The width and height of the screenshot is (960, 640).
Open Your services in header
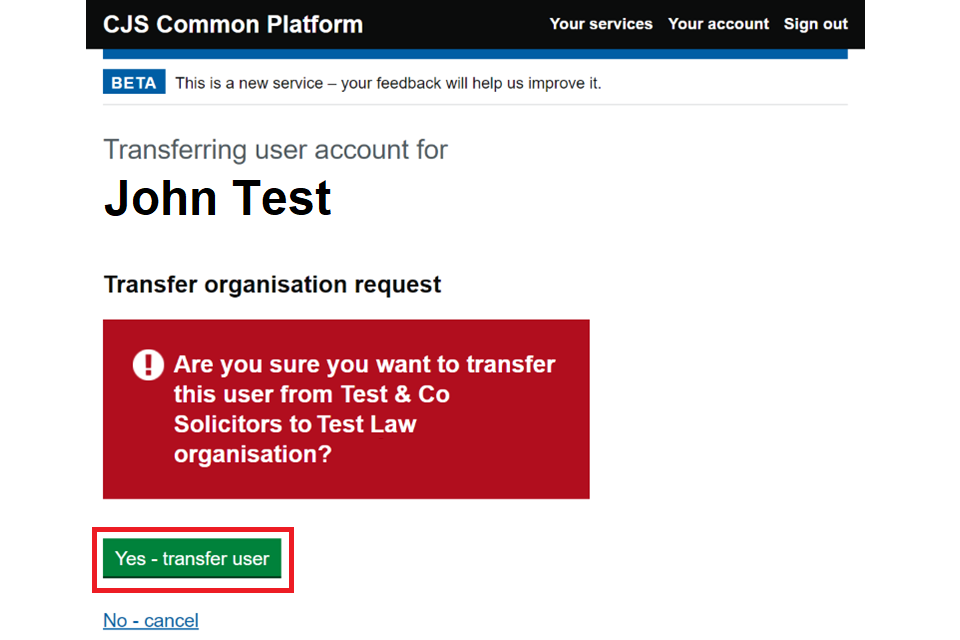pyautogui.click(x=600, y=24)
